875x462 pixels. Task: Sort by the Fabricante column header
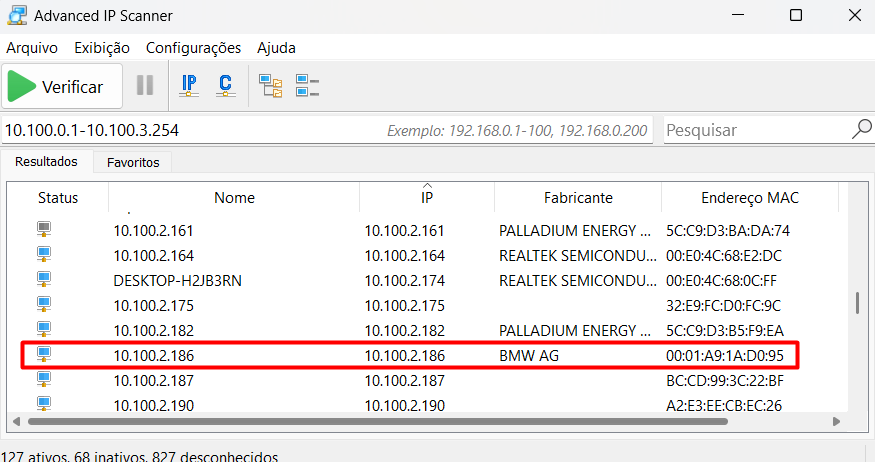tap(578, 198)
